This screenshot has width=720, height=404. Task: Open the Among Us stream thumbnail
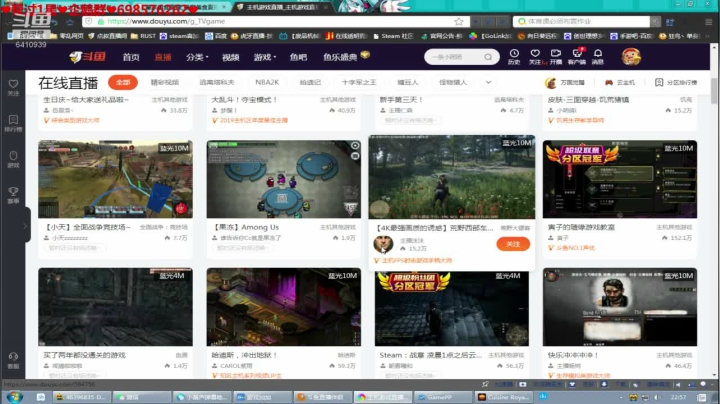click(x=283, y=179)
